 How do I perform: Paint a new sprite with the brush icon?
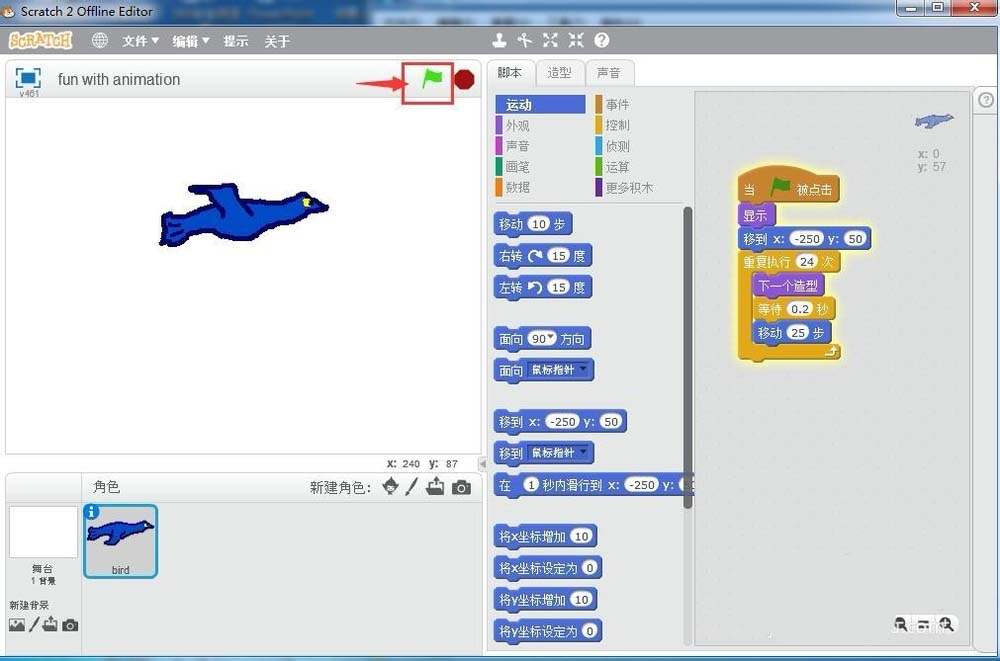point(412,486)
